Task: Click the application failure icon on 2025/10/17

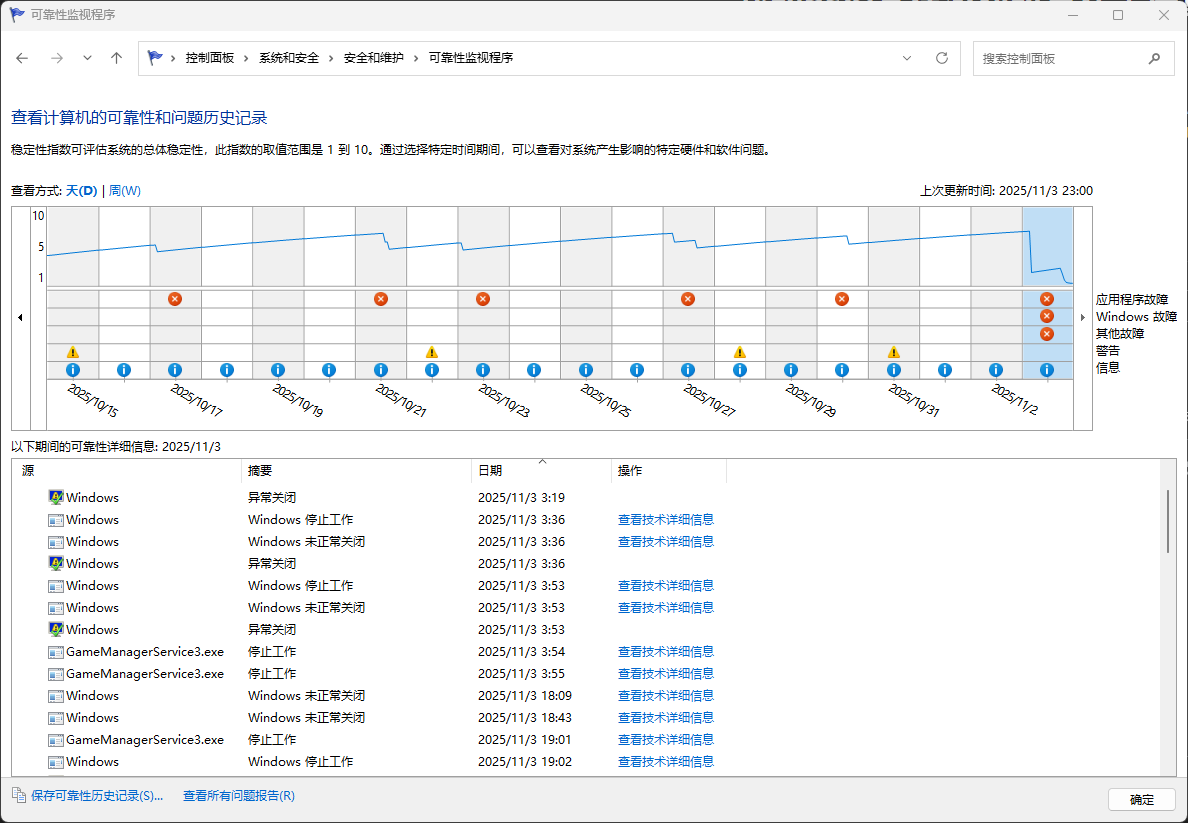Action: [x=175, y=299]
